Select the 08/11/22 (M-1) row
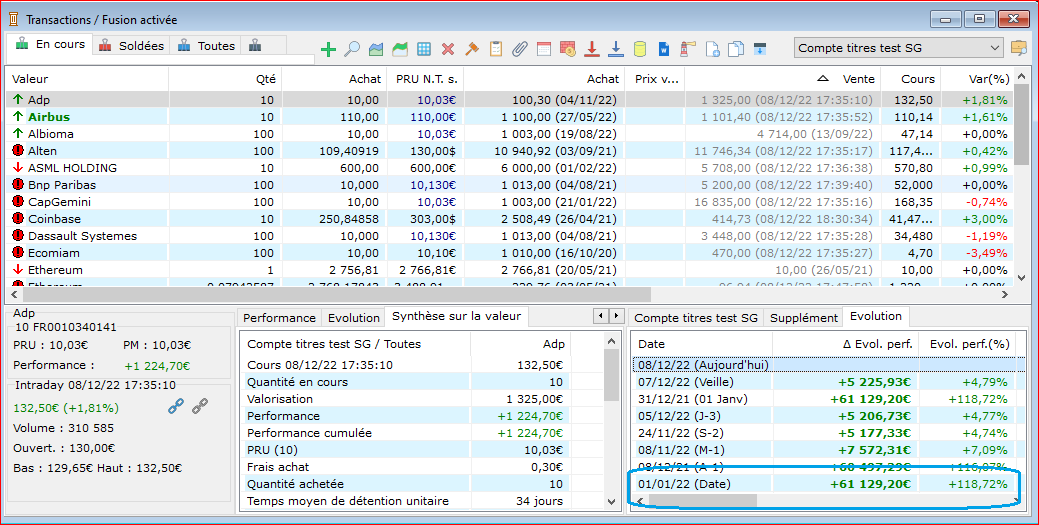Image resolution: width=1039 pixels, height=525 pixels. [824, 450]
